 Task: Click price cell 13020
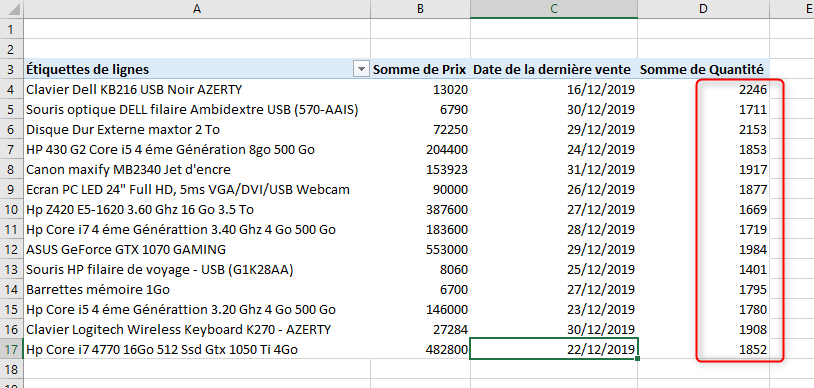420,89
